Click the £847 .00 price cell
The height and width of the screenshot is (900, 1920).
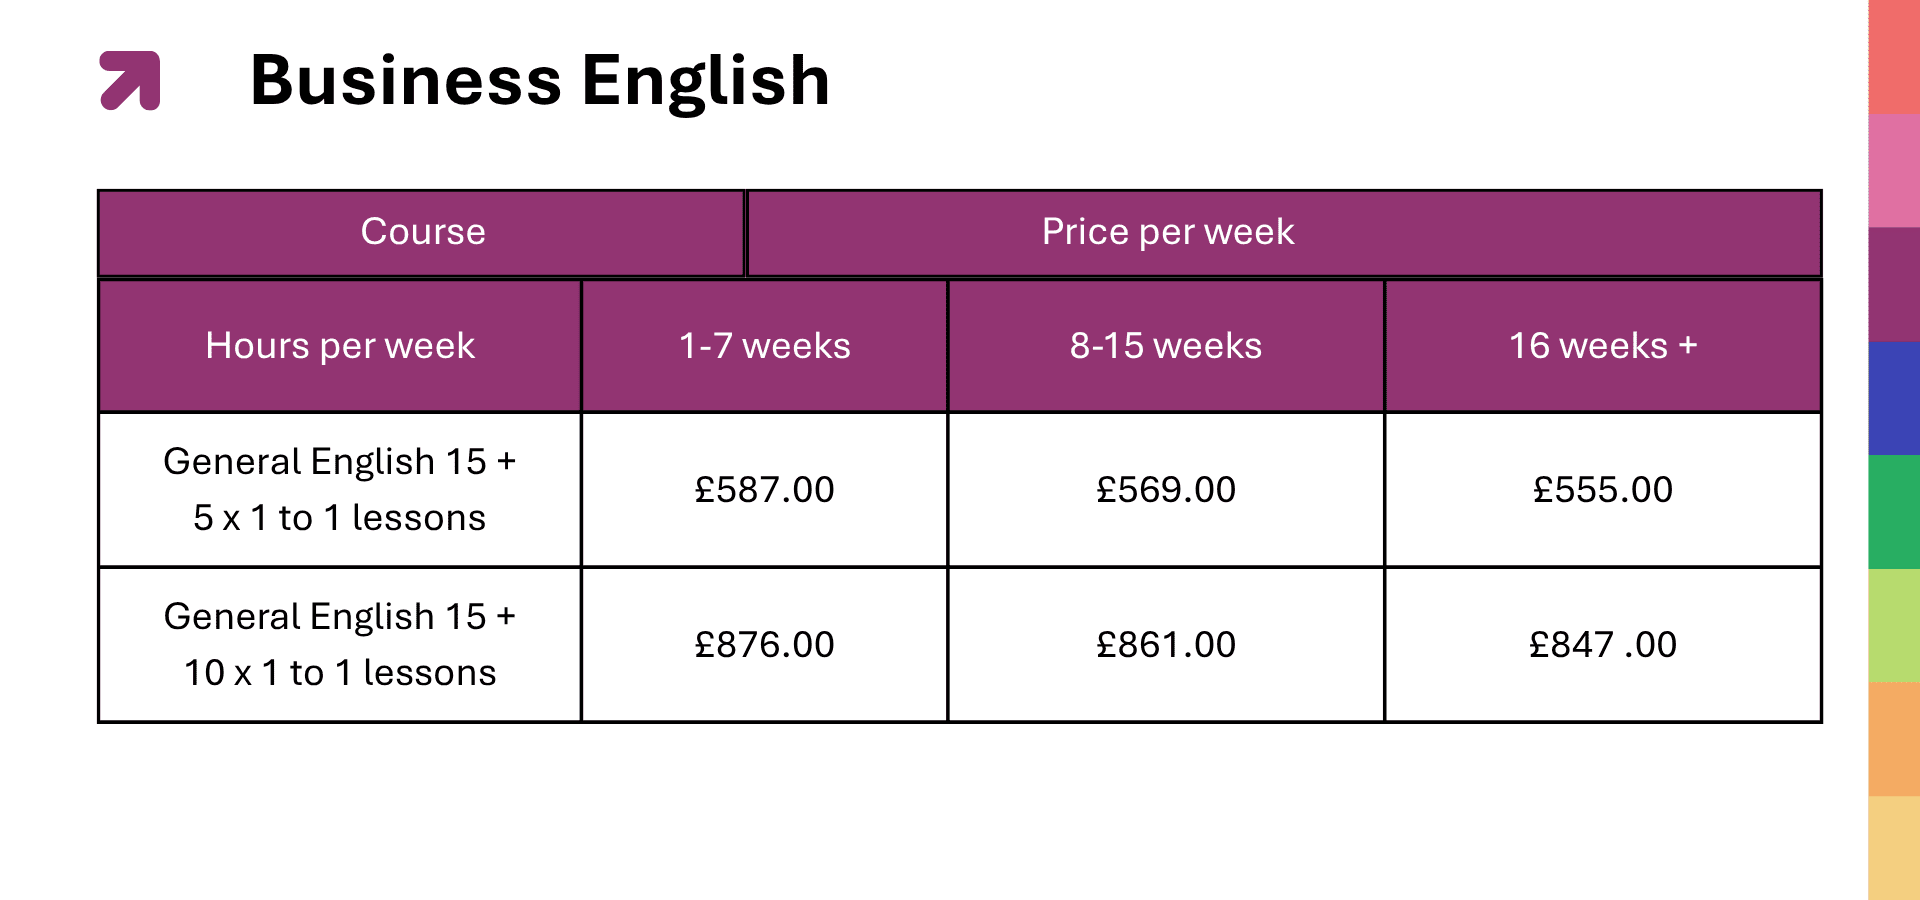click(1603, 645)
